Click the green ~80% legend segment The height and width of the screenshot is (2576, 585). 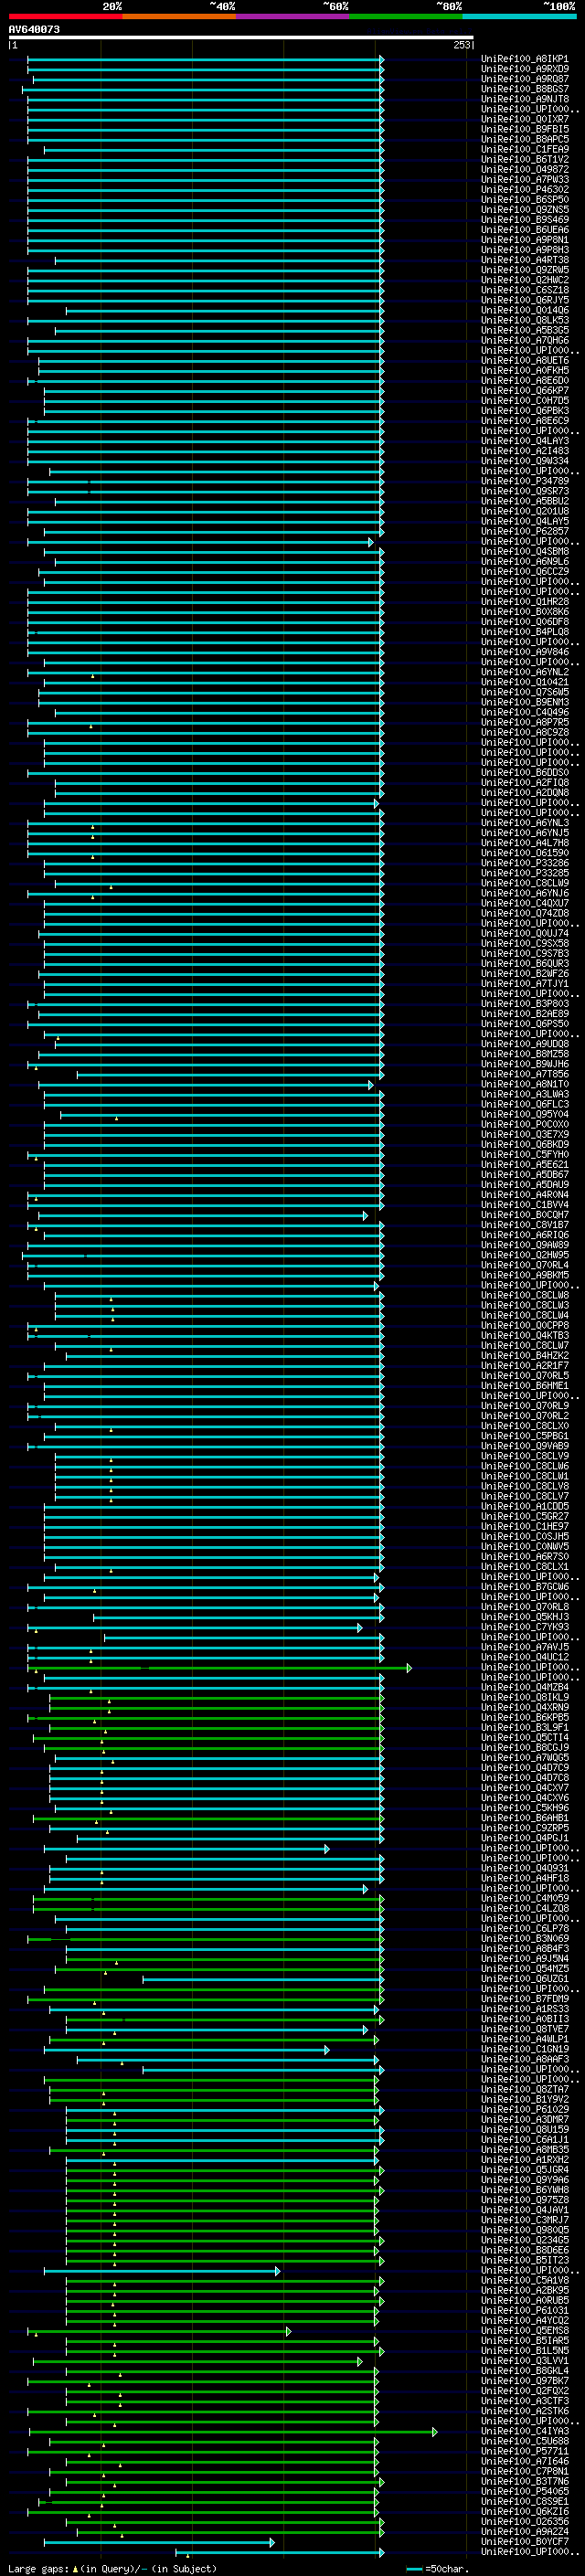point(406,16)
